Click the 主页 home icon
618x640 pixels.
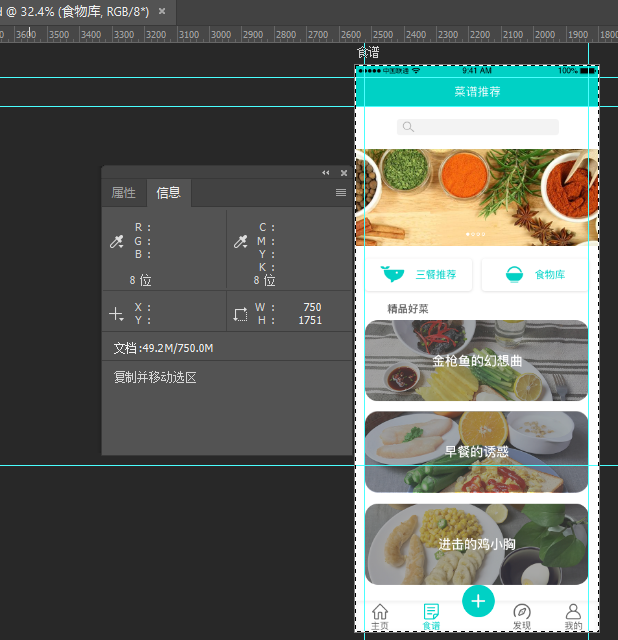pos(380,612)
